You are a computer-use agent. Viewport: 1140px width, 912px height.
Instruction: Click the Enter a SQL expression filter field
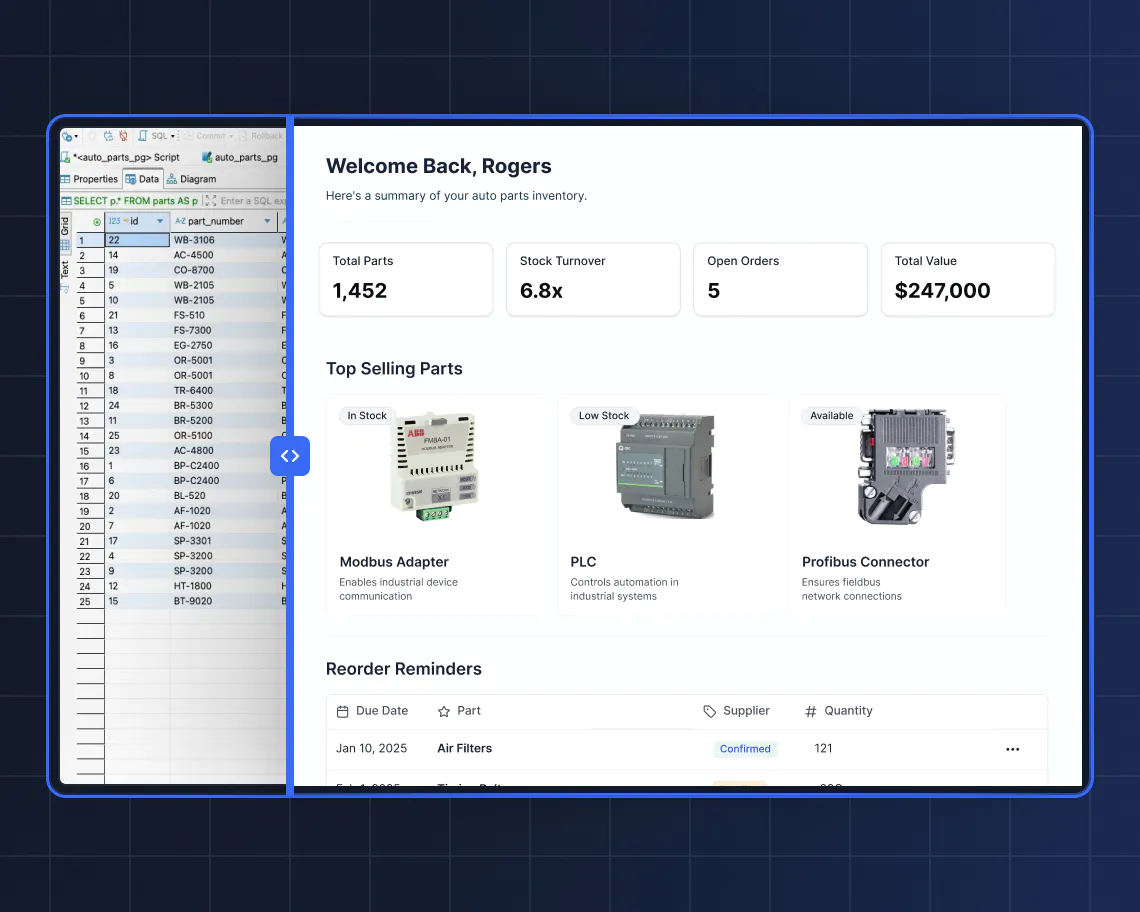point(253,201)
